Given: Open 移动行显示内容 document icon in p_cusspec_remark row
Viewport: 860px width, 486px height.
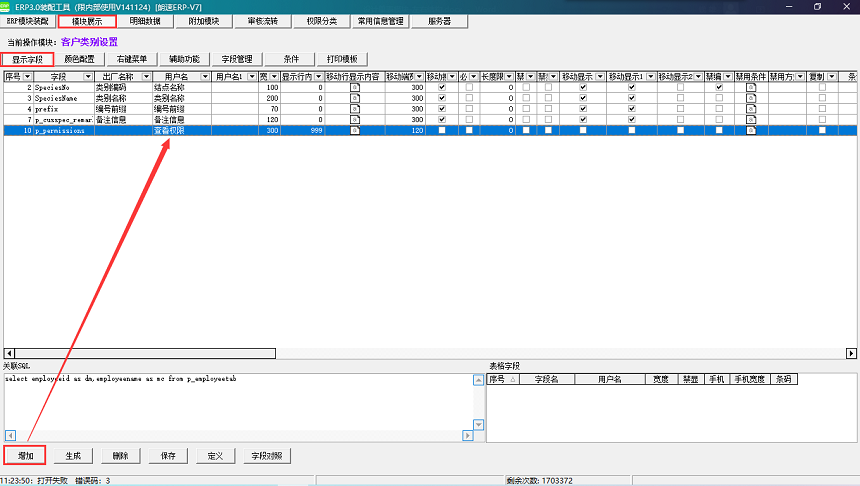Looking at the screenshot, I should pos(354,120).
